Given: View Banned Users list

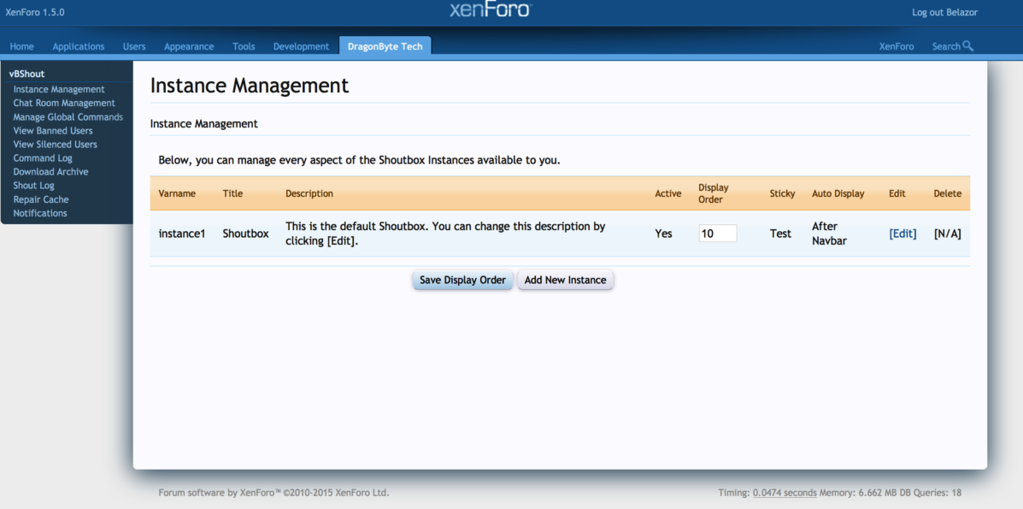Looking at the screenshot, I should pyautogui.click(x=53, y=131).
